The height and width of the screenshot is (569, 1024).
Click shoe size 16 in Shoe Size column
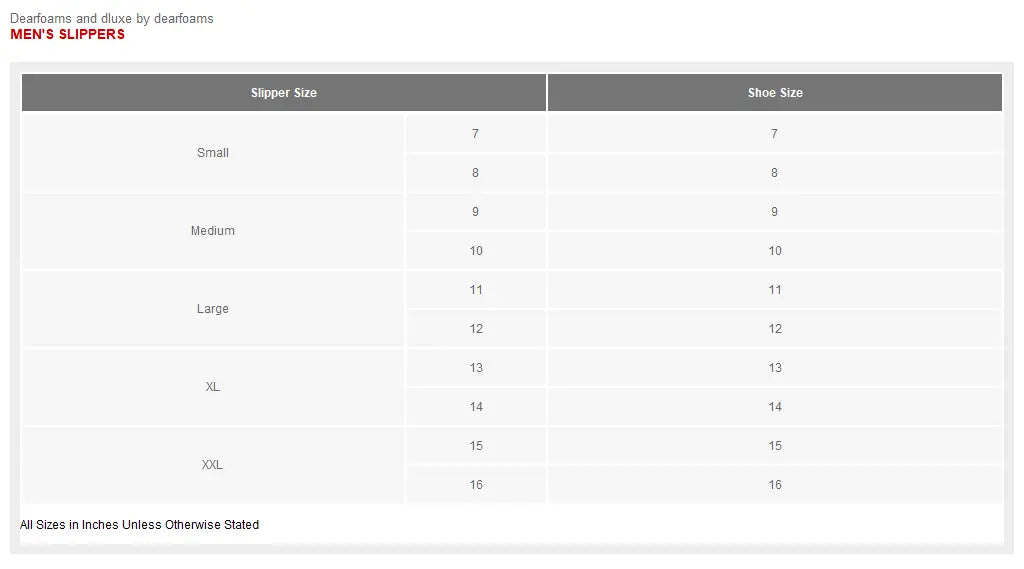775,485
